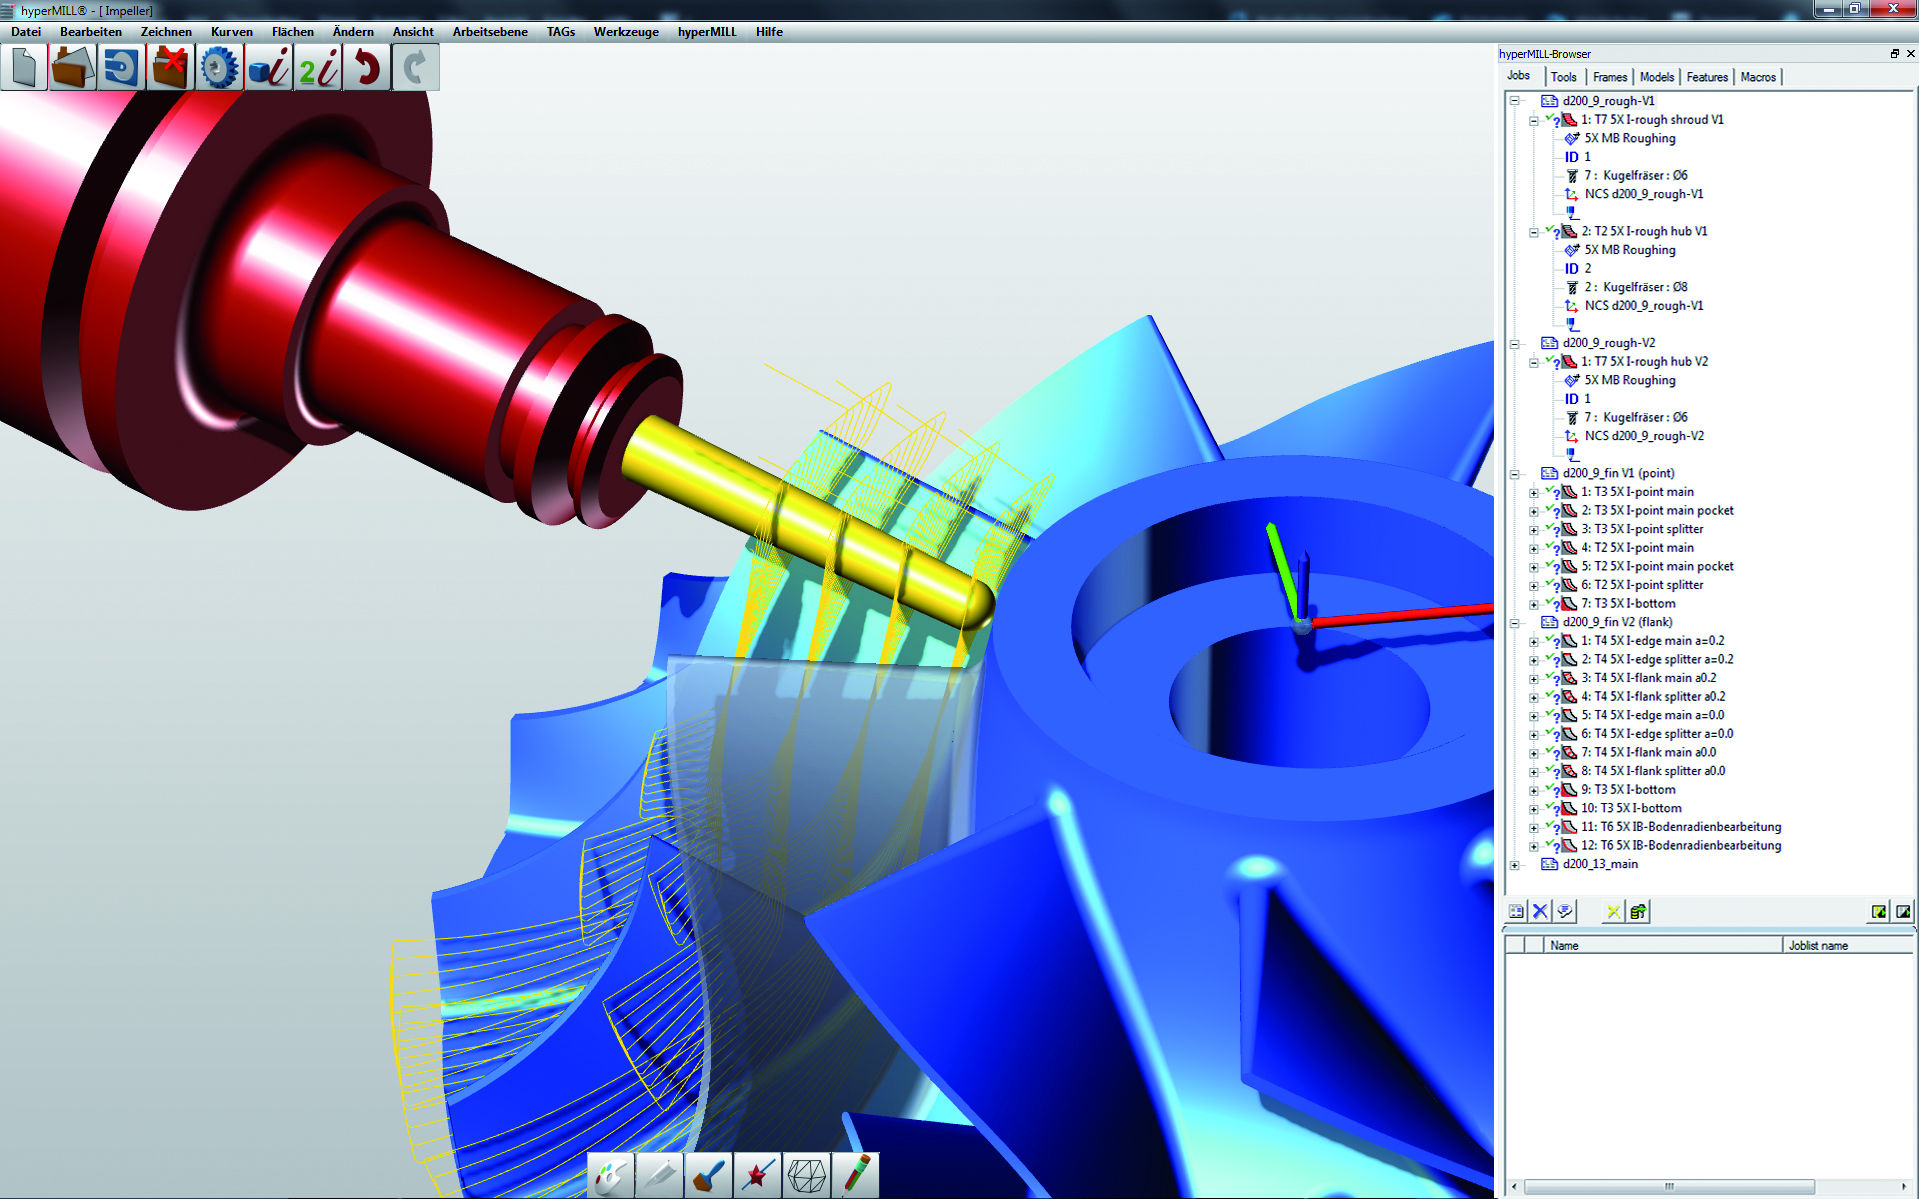Close the hyperMILL-Browser panel
Screen dimensions: 1919x1199
pyautogui.click(x=1910, y=54)
